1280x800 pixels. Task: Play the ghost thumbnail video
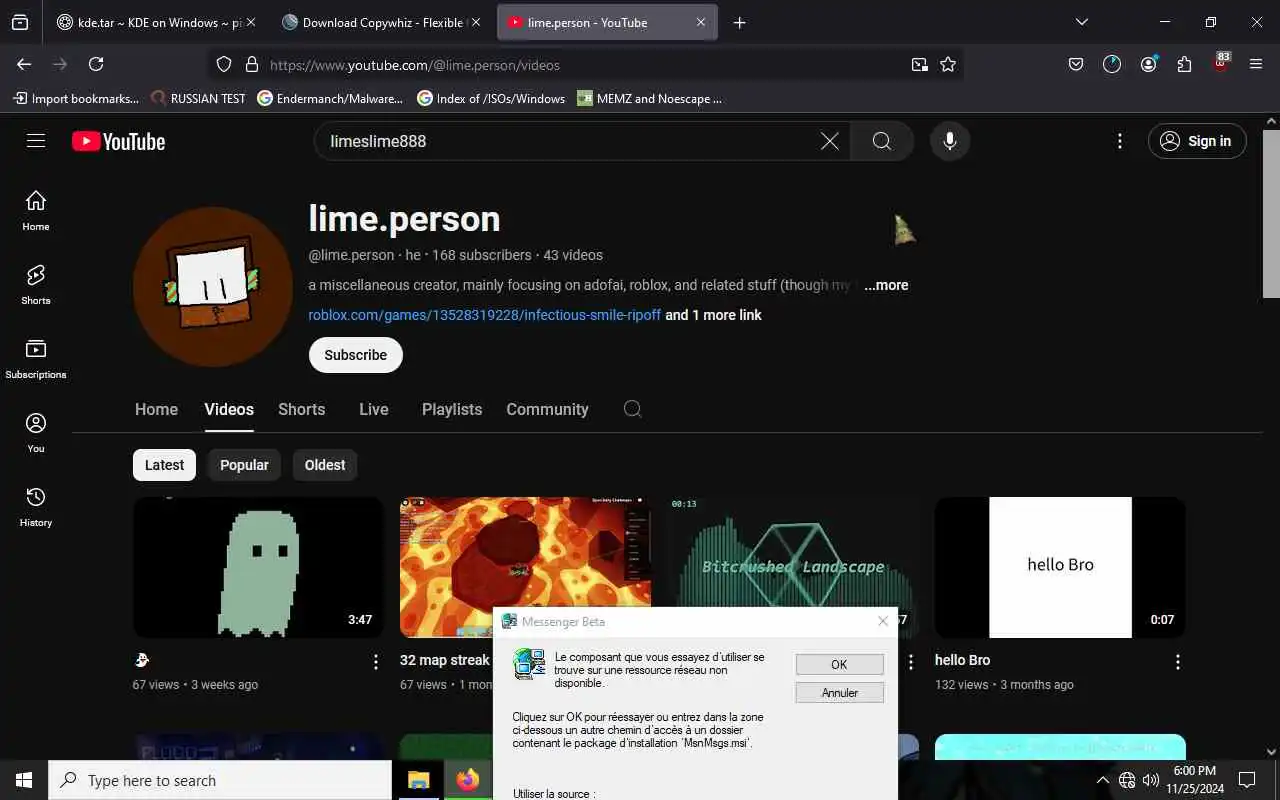pyautogui.click(x=258, y=567)
